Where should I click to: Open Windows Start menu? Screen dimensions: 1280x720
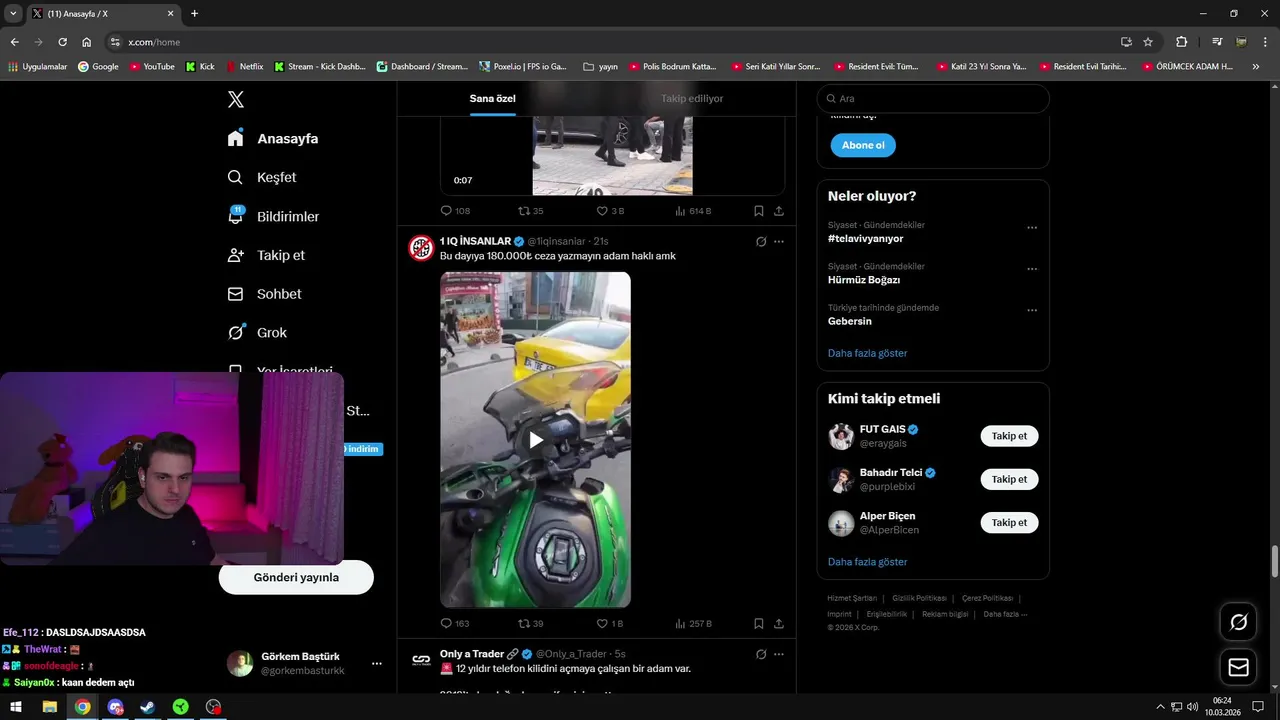click(x=16, y=707)
